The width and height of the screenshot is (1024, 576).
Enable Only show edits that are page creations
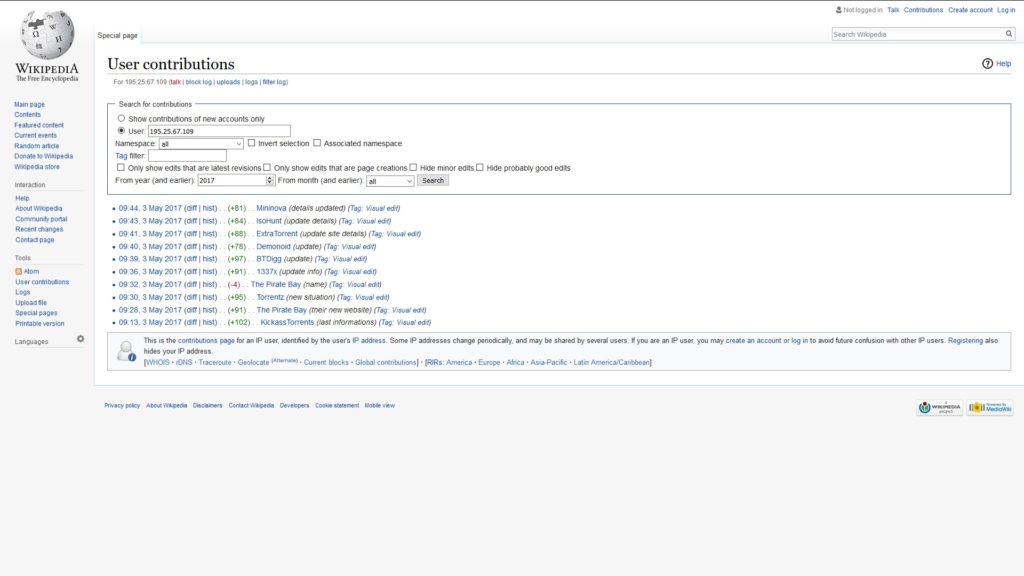(266, 167)
